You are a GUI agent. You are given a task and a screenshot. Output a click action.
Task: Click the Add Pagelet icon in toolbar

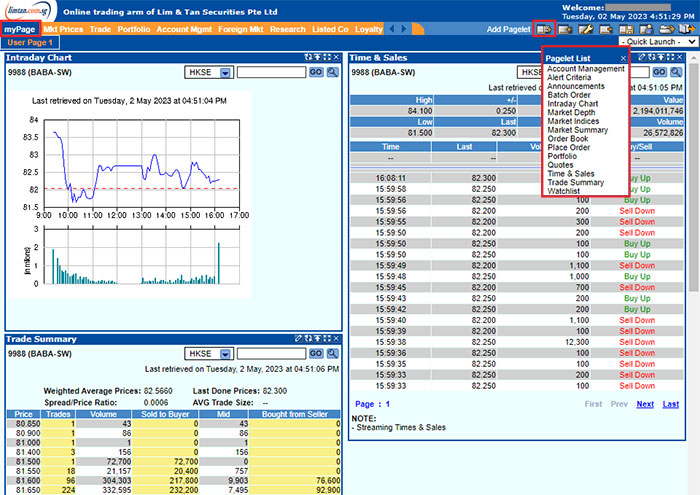[x=544, y=29]
